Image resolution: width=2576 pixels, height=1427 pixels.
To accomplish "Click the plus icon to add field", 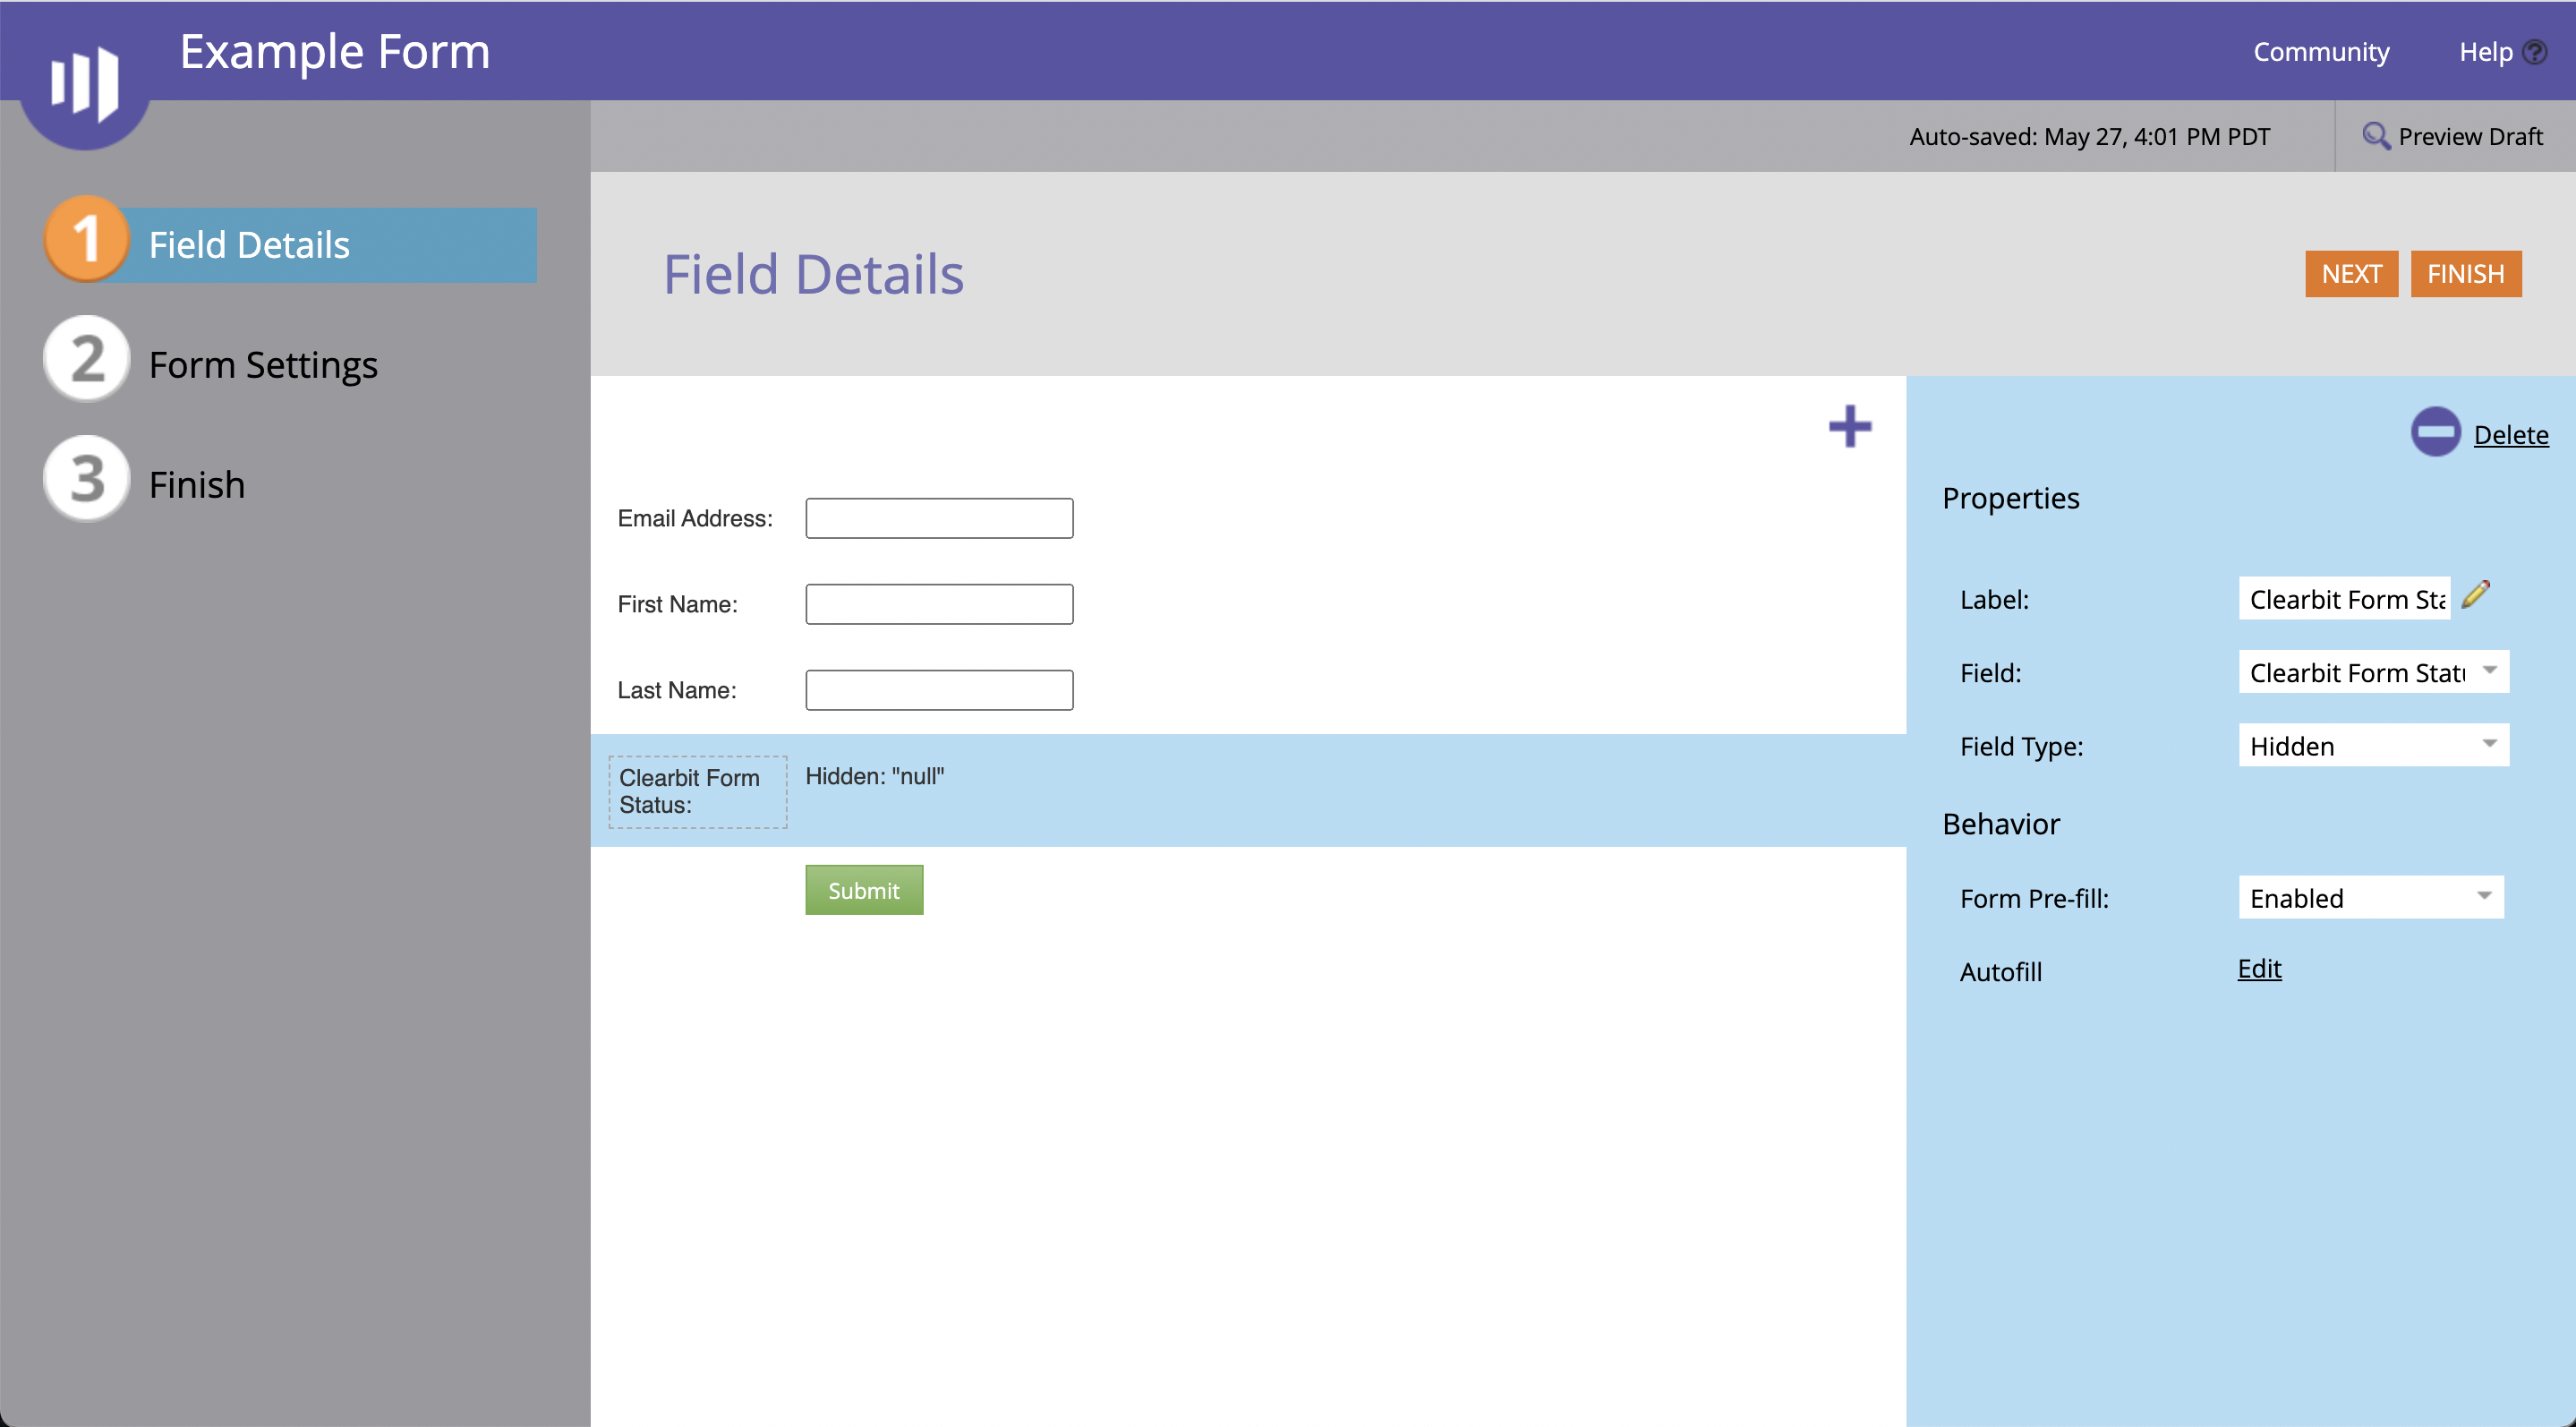I will coord(1850,427).
